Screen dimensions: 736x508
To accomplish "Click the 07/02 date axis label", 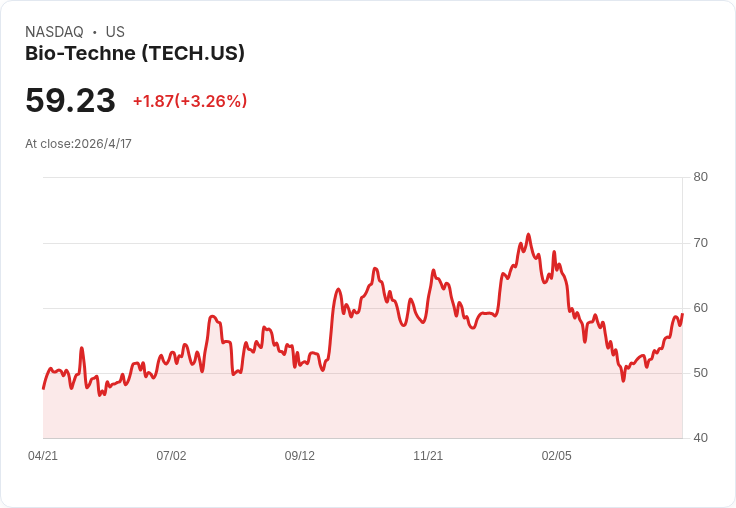I will click(171, 456).
